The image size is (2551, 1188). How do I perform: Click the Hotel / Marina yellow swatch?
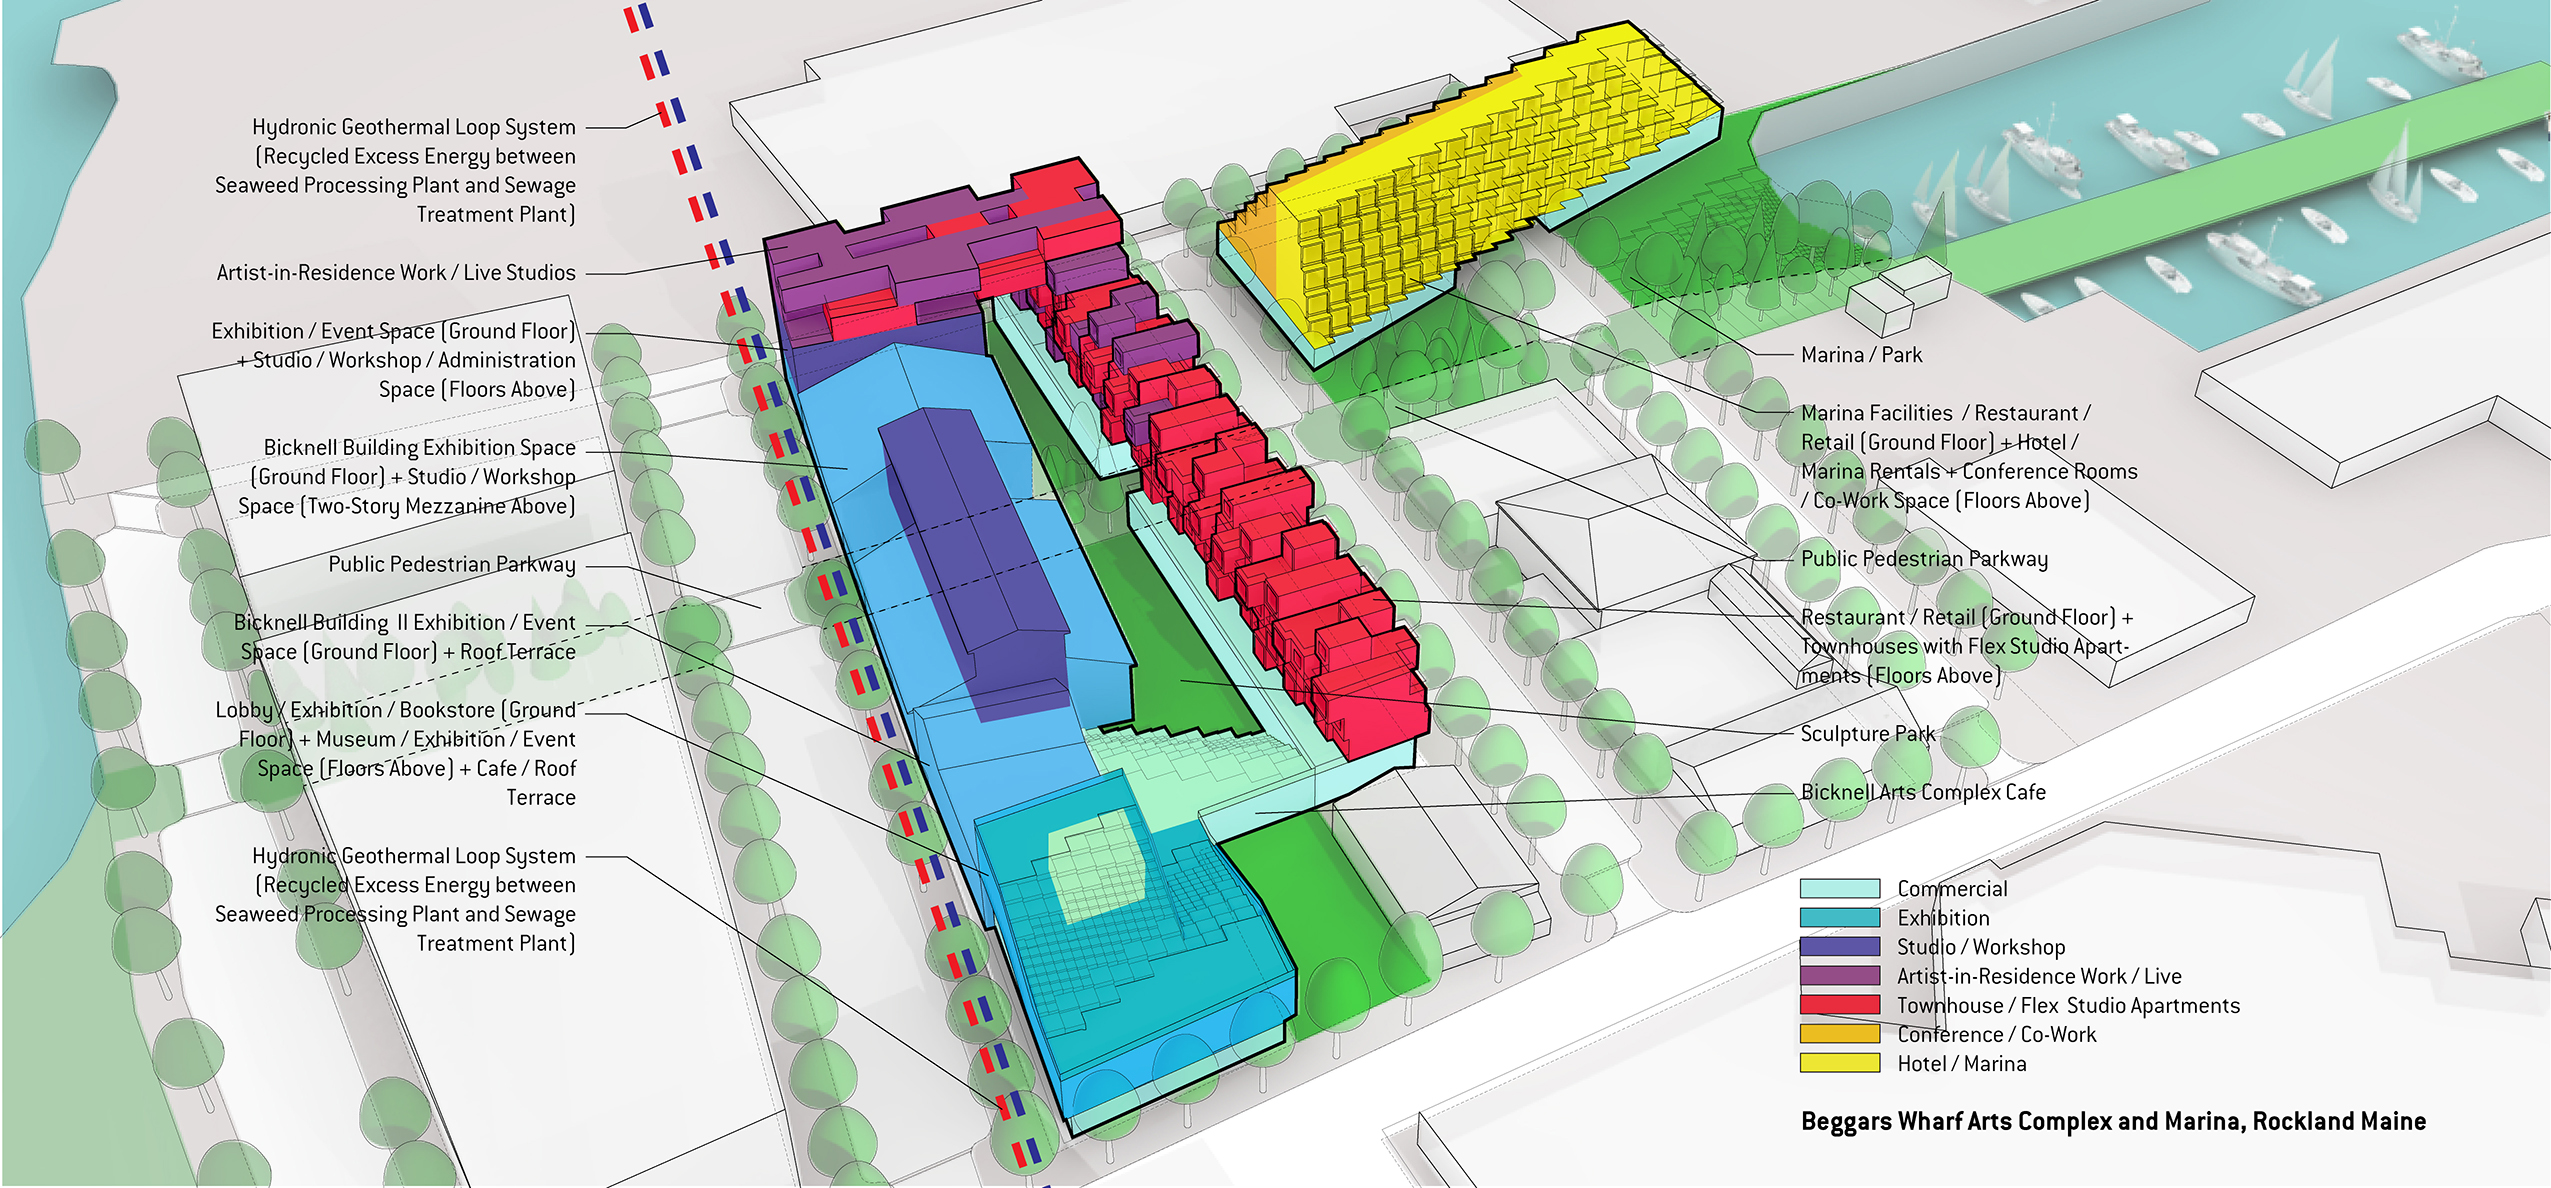[1839, 1062]
